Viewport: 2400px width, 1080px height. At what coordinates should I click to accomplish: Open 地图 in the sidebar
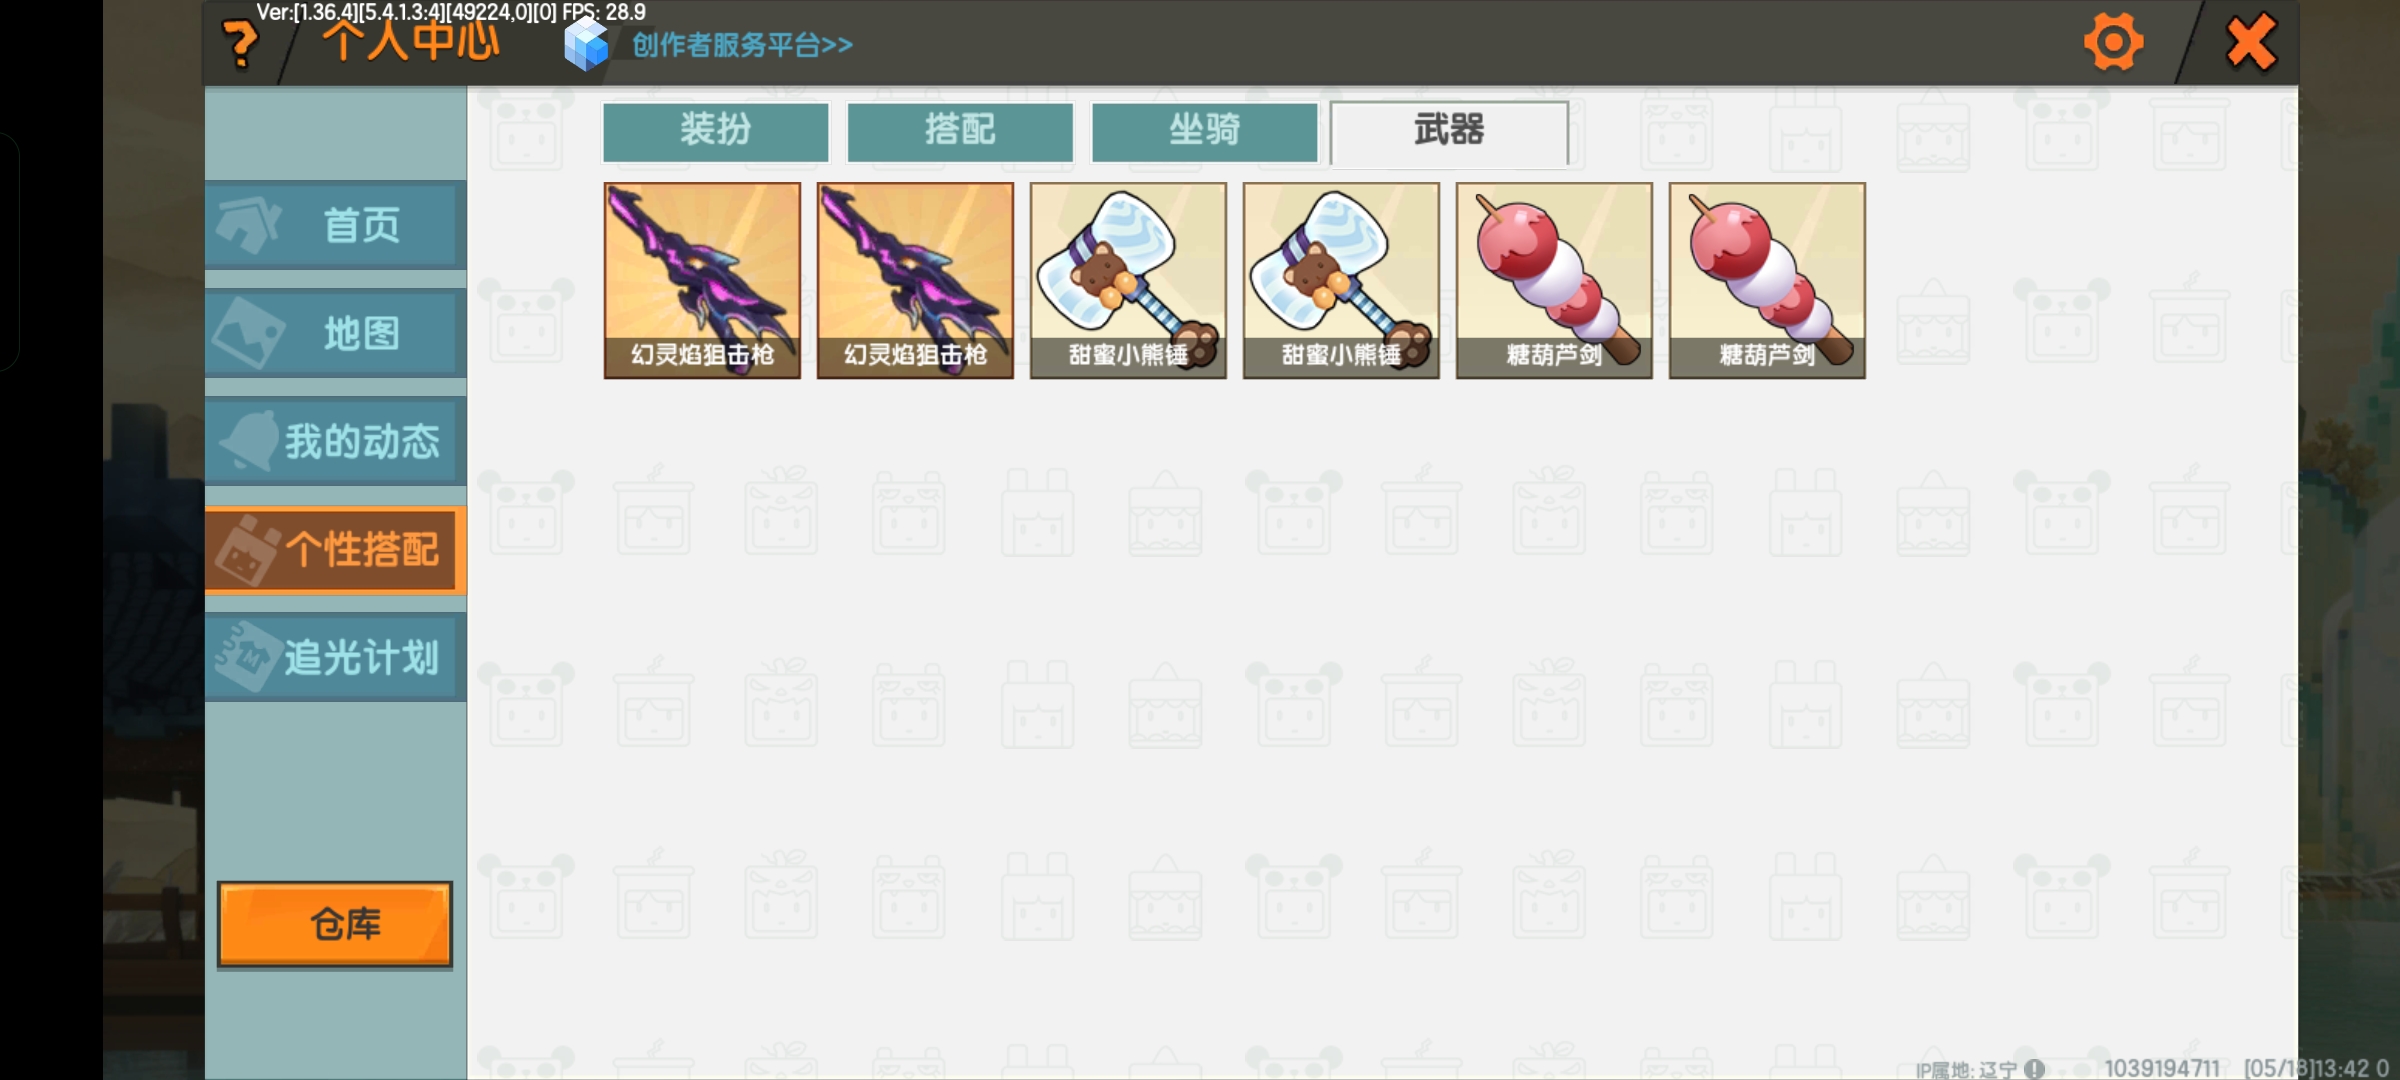[x=335, y=333]
